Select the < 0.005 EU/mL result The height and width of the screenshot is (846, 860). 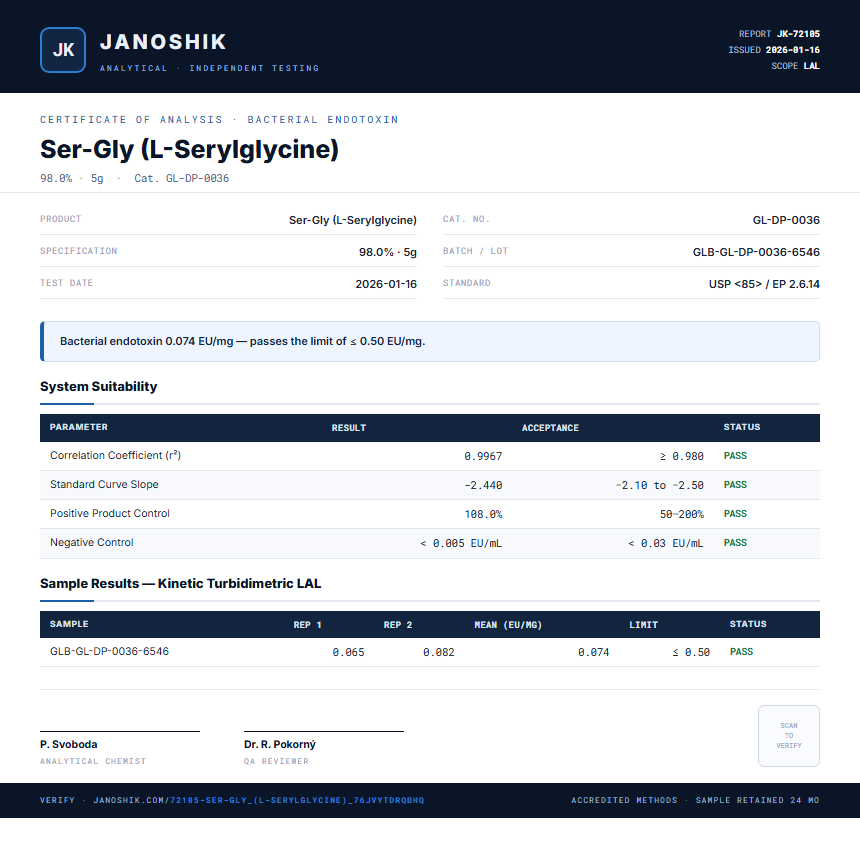461,543
